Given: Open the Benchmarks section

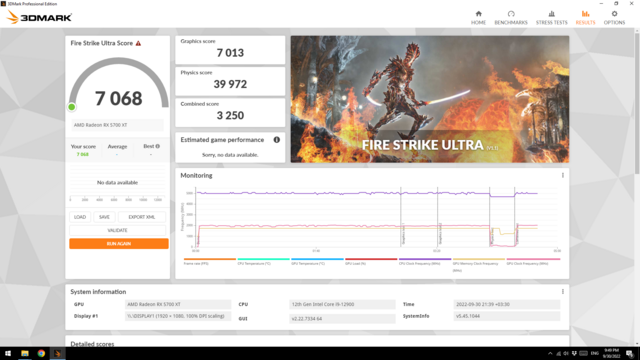Looking at the screenshot, I should point(511,18).
